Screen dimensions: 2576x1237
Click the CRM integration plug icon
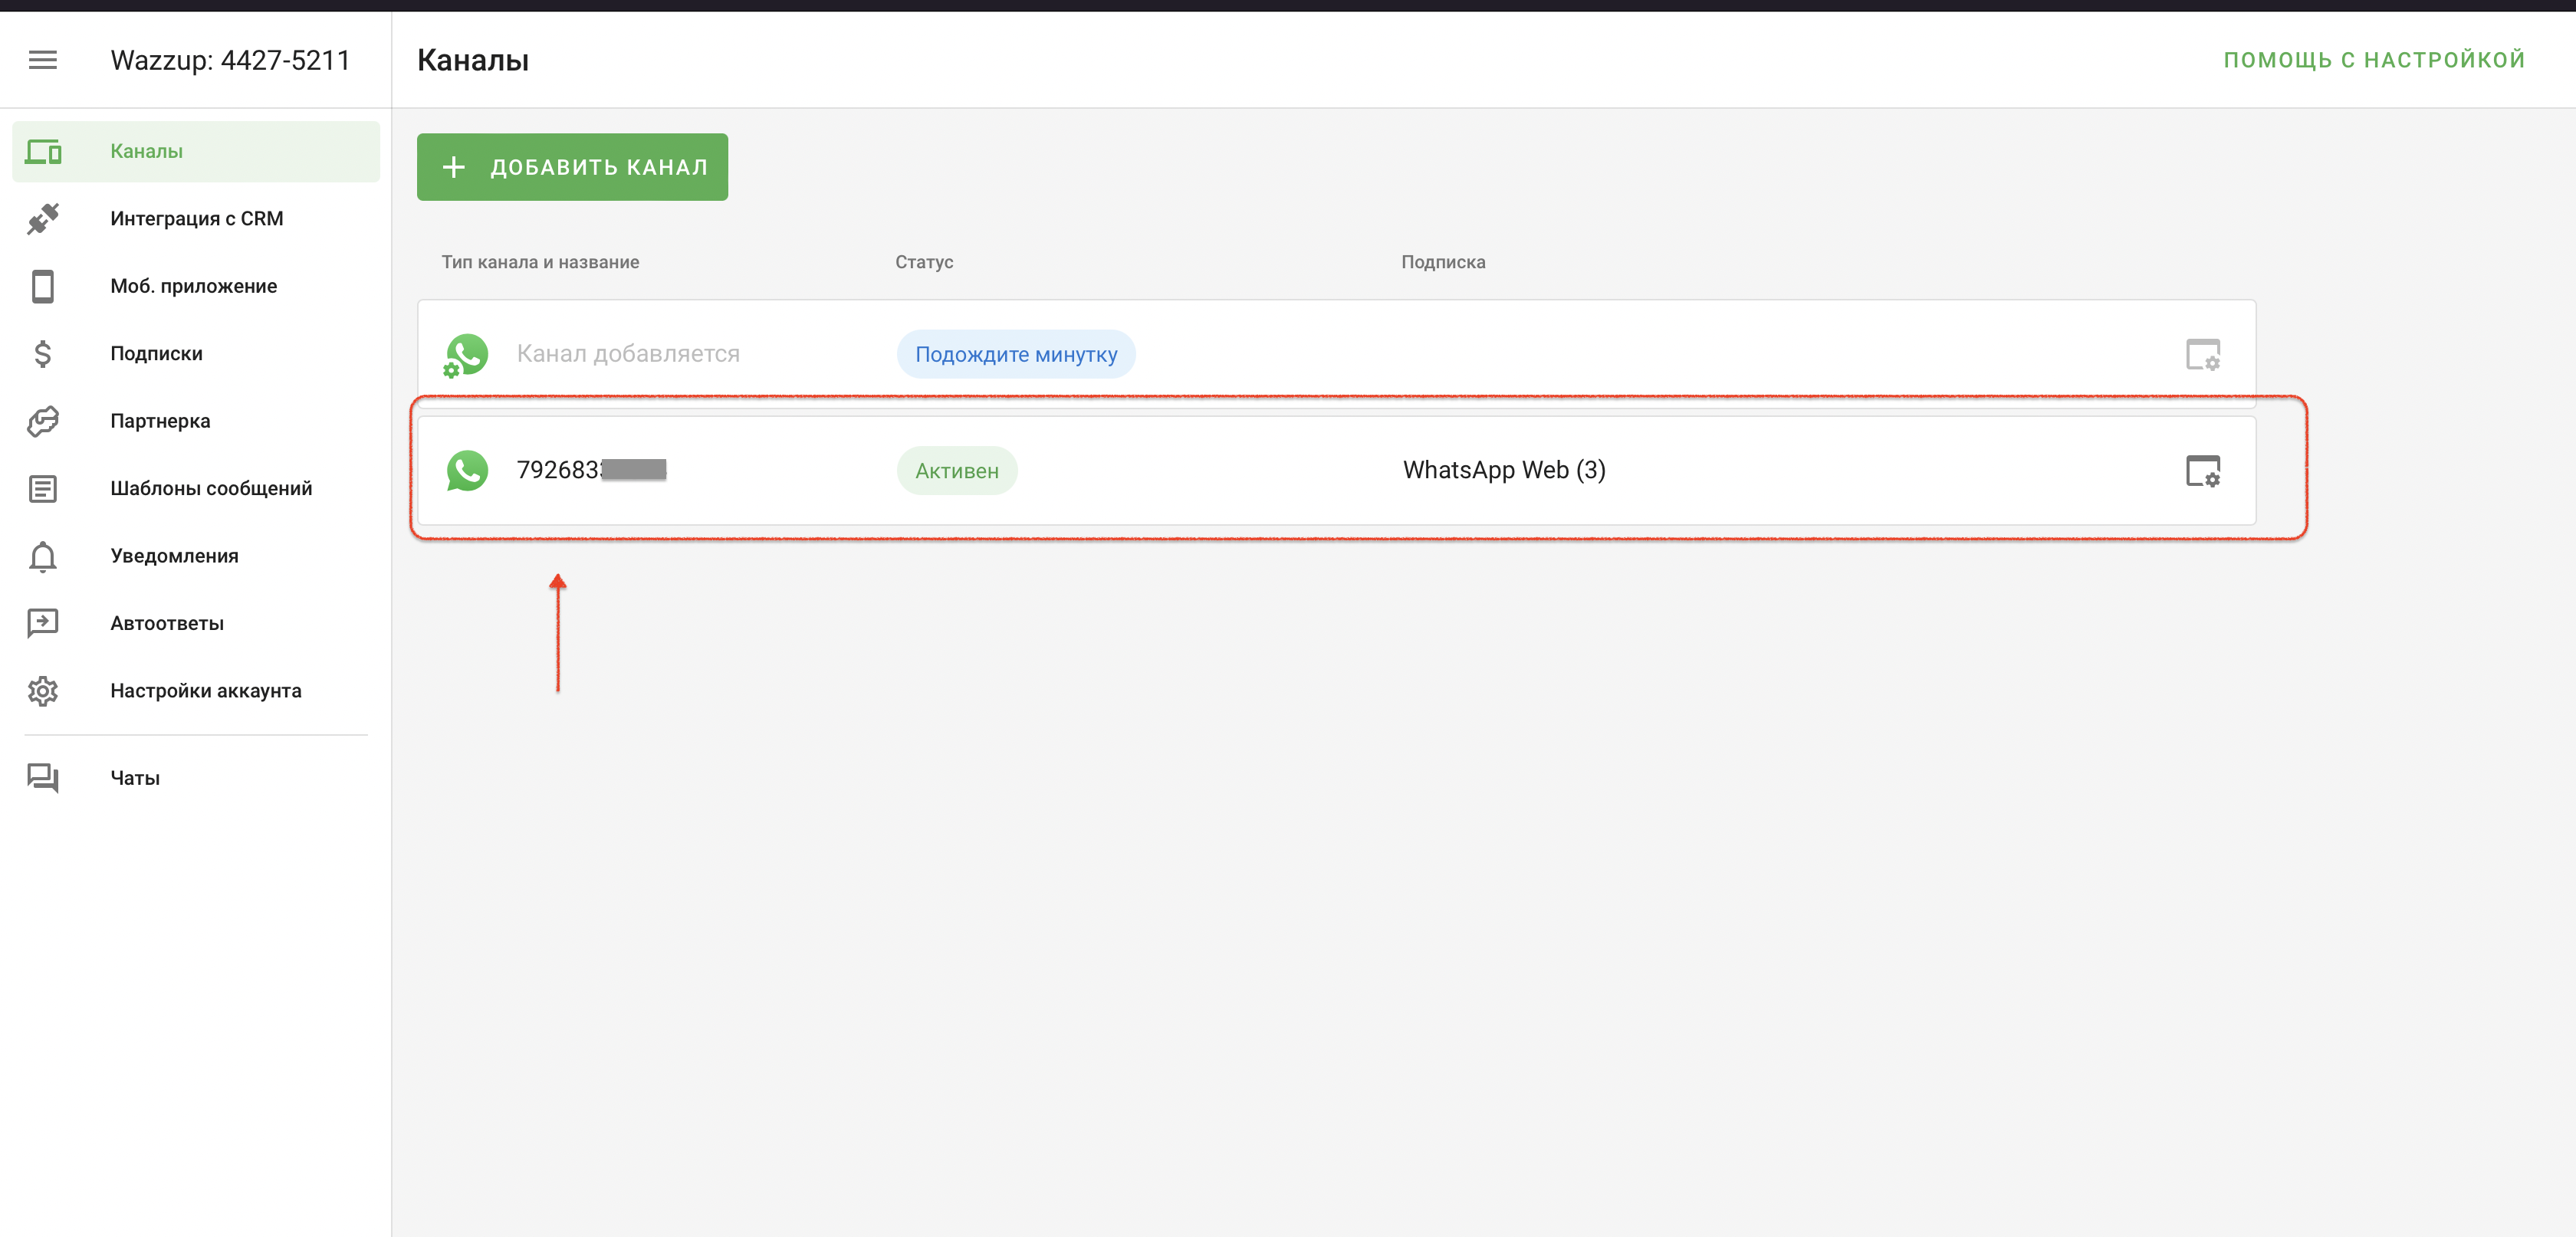click(43, 219)
